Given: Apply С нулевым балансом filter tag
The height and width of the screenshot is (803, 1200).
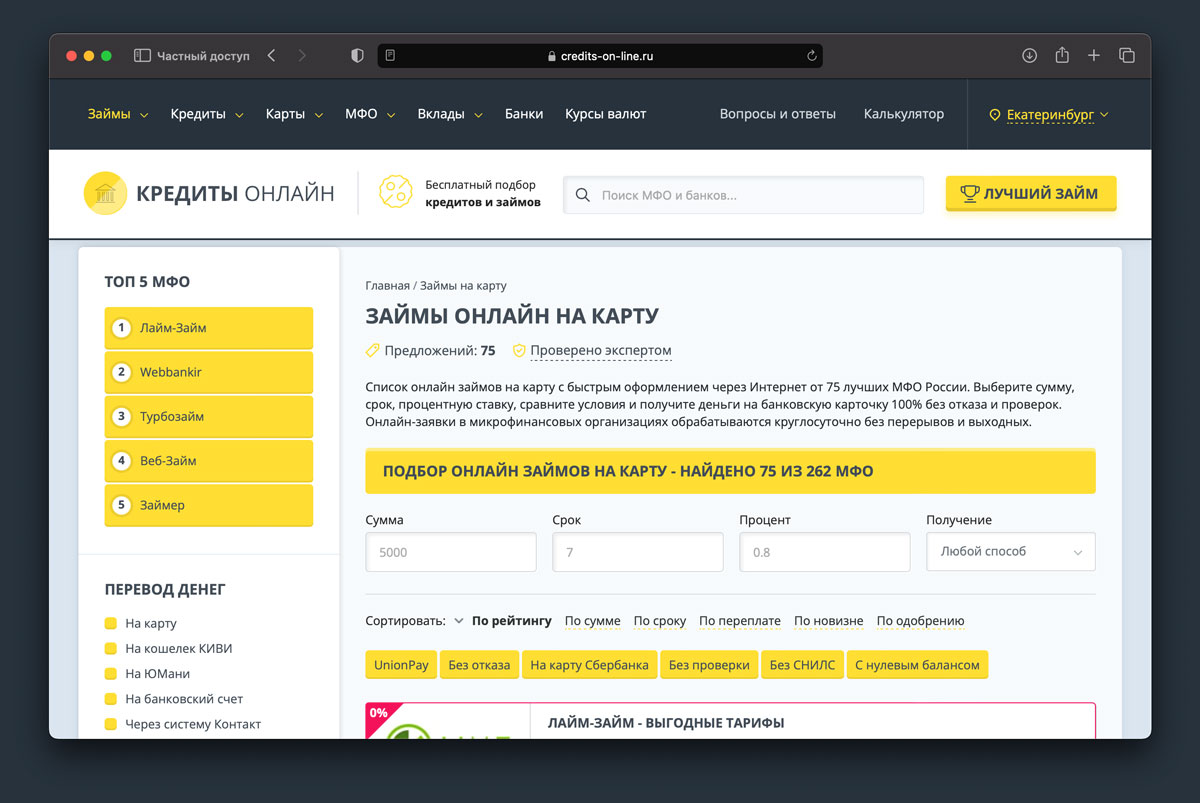Looking at the screenshot, I should [917, 665].
